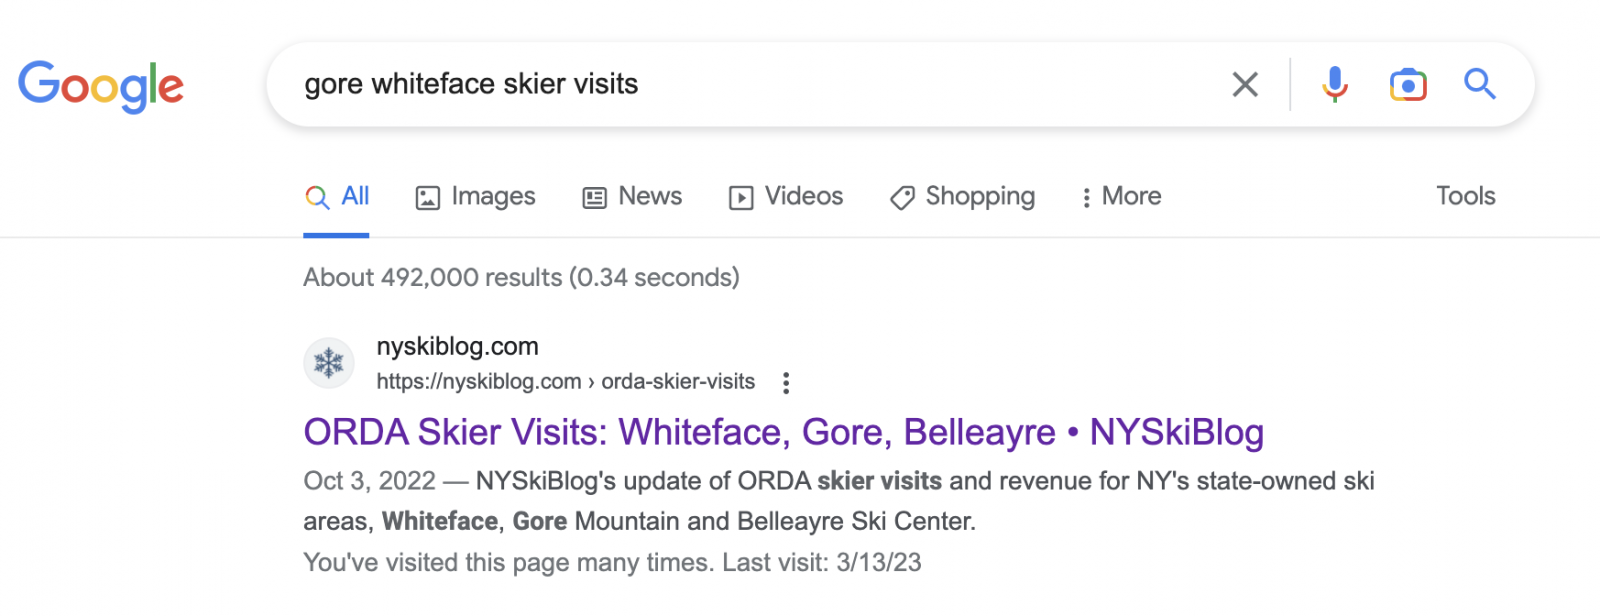Screen dimensions: 1600x616
Task: Expand the More search options menu
Action: coord(1120,197)
